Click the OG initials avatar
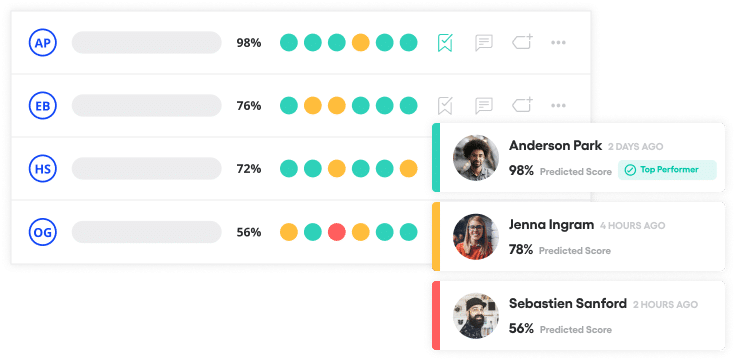This screenshot has width=735, height=360. [43, 232]
